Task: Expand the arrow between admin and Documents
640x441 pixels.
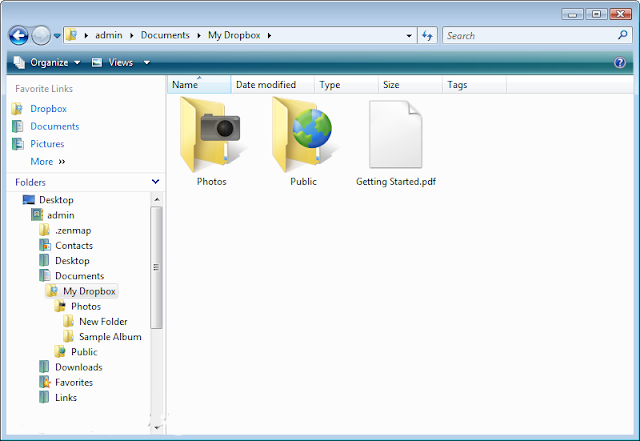Action: [132, 36]
